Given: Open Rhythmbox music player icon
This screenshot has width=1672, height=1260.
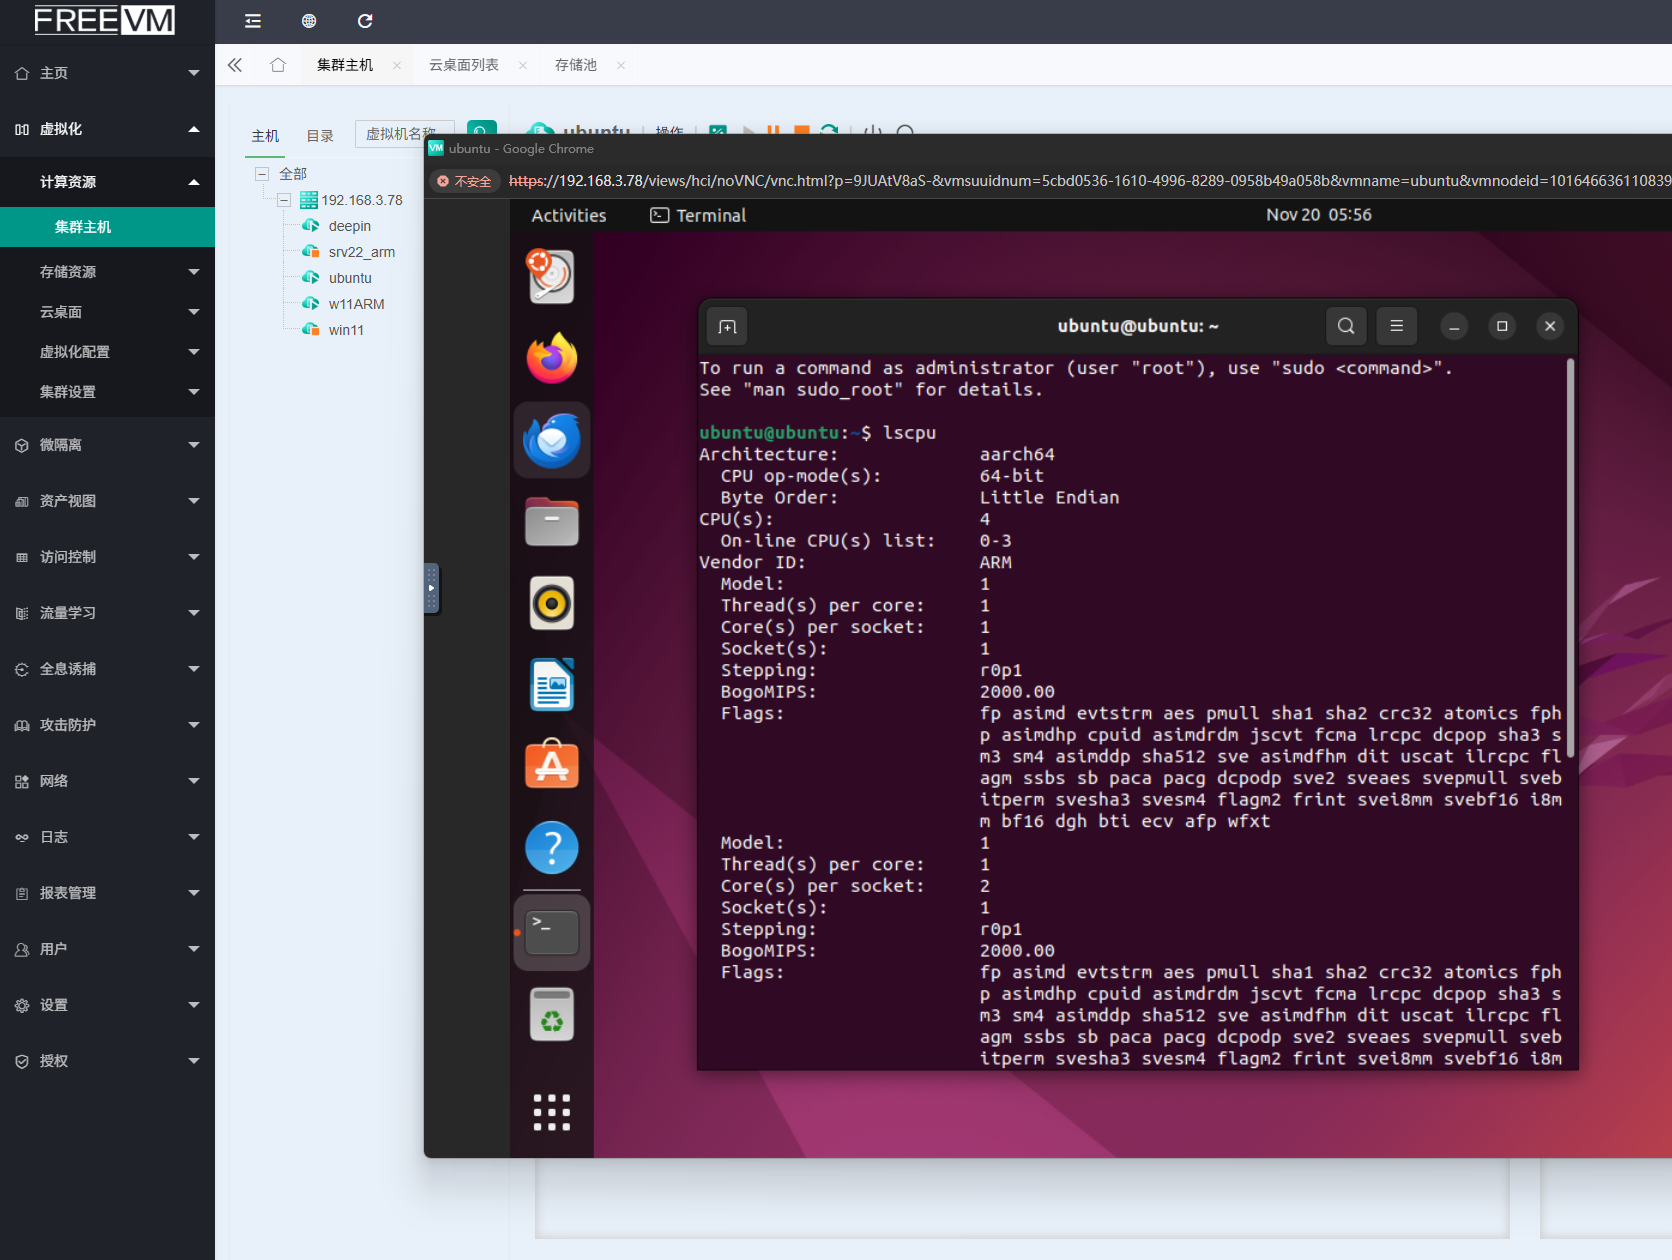Looking at the screenshot, I should click(x=552, y=603).
